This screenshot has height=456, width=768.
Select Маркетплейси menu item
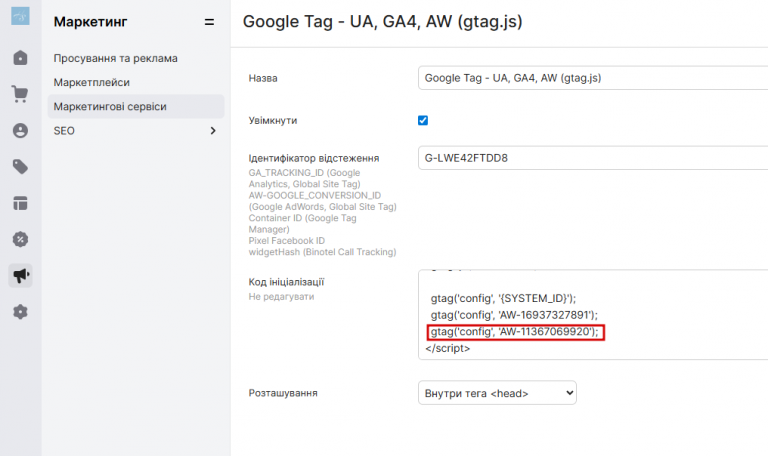[x=92, y=82]
